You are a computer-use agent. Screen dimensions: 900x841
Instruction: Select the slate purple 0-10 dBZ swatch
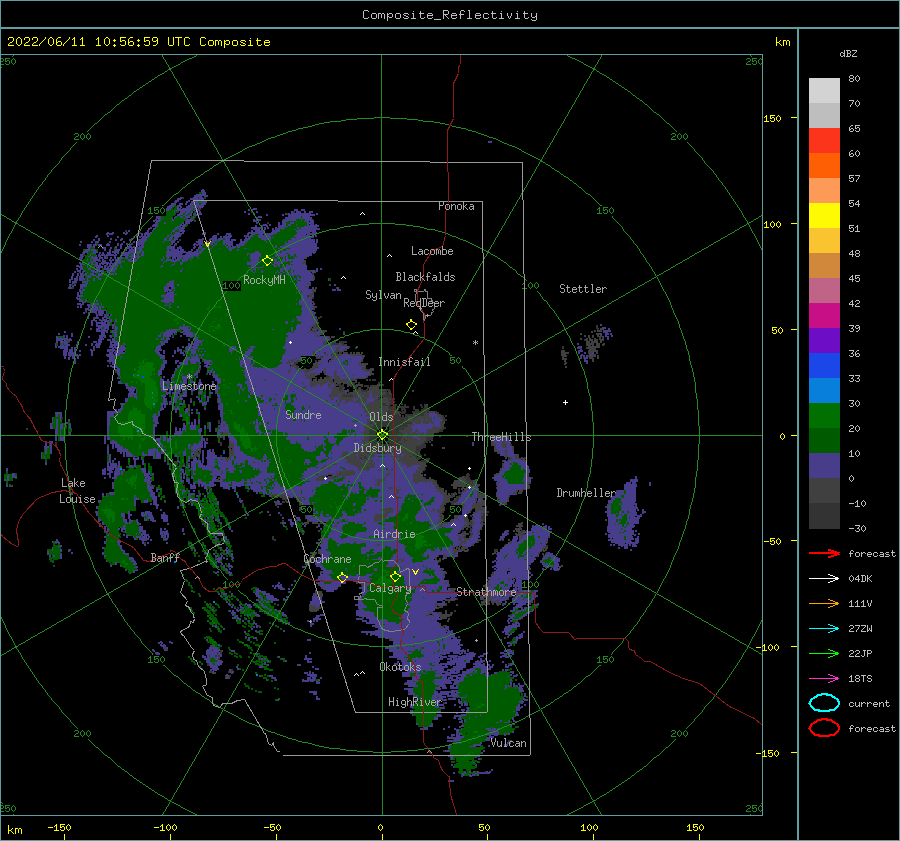824,466
